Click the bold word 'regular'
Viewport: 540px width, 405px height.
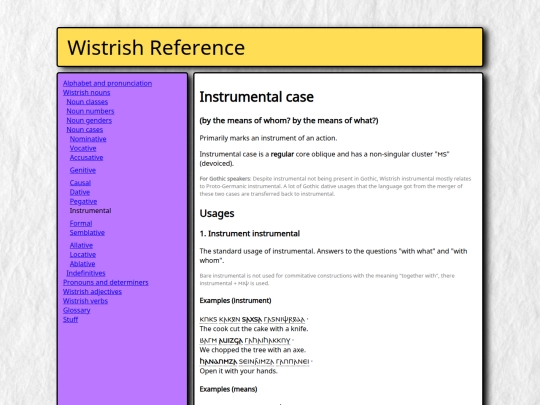(282, 154)
